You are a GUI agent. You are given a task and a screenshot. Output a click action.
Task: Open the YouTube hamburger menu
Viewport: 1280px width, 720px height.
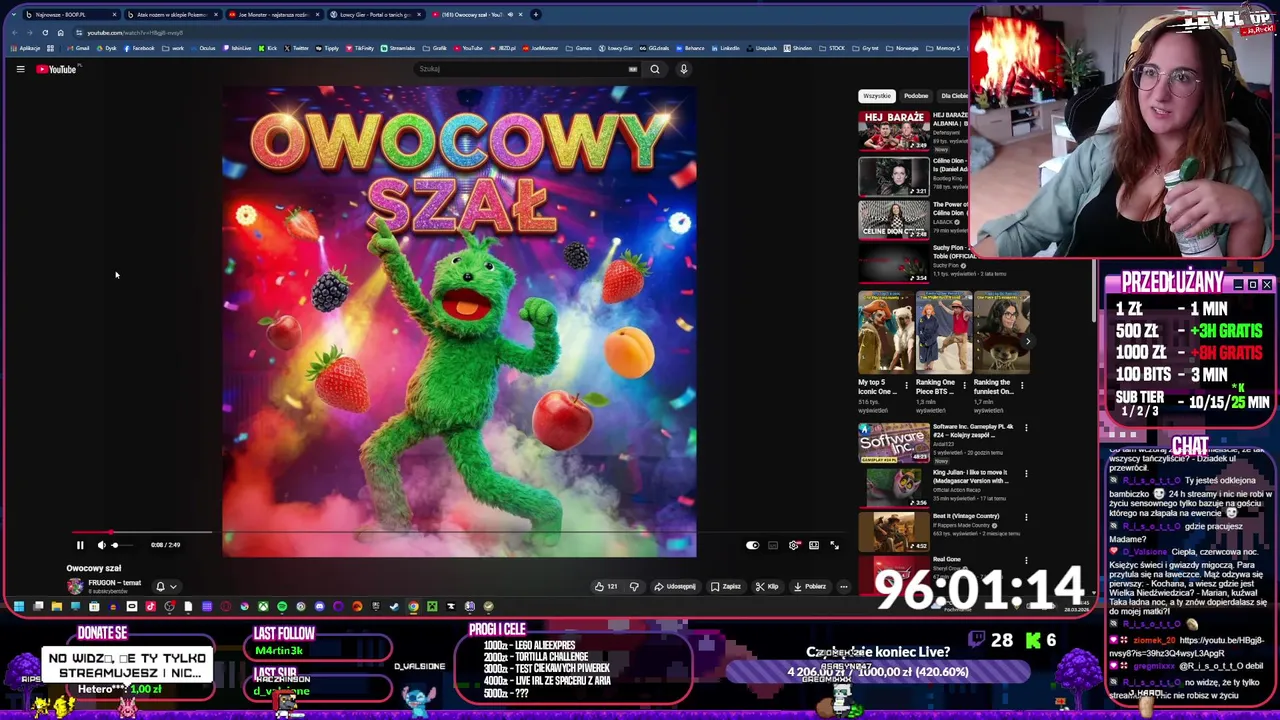pos(20,69)
